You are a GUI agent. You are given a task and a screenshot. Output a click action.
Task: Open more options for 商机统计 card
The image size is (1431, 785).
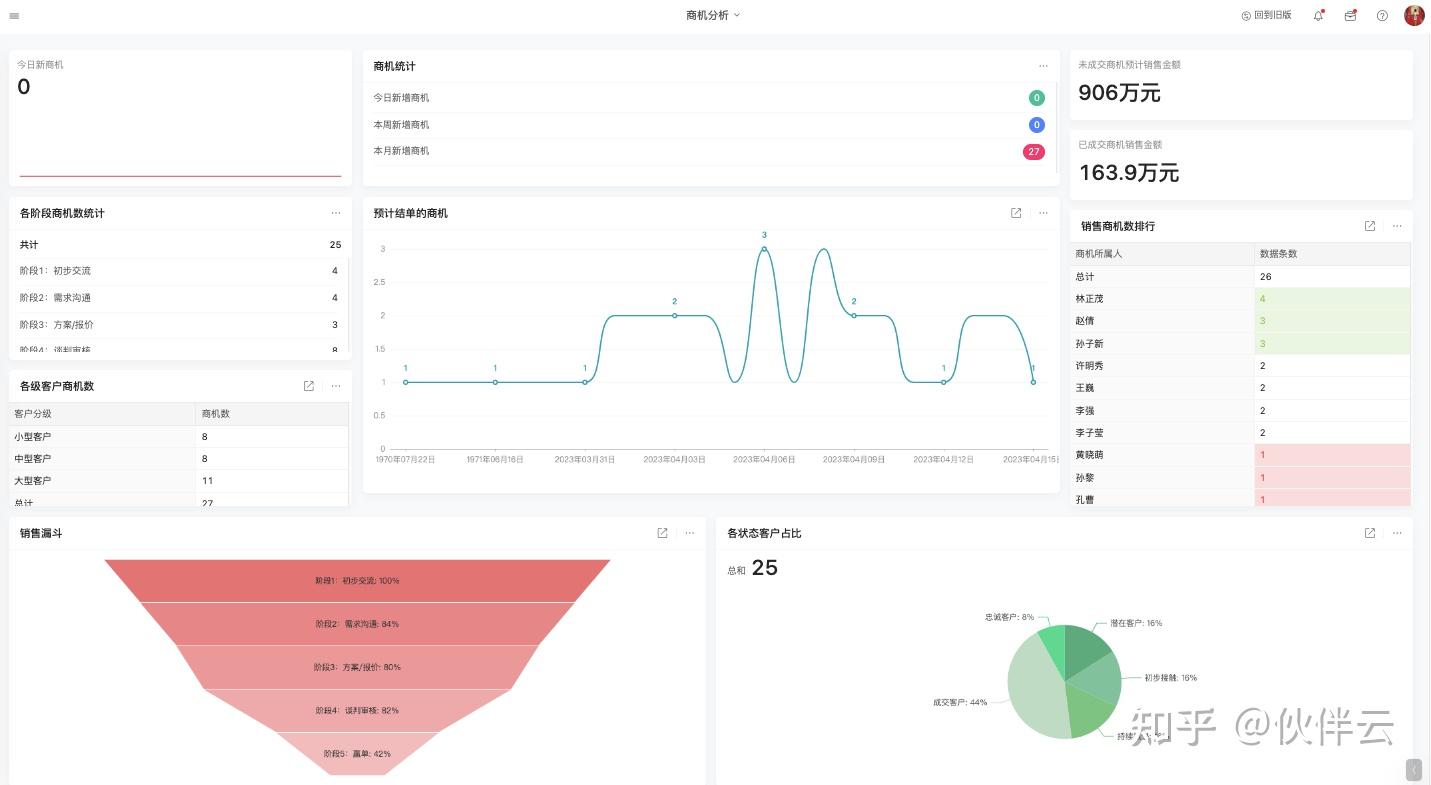point(1043,66)
